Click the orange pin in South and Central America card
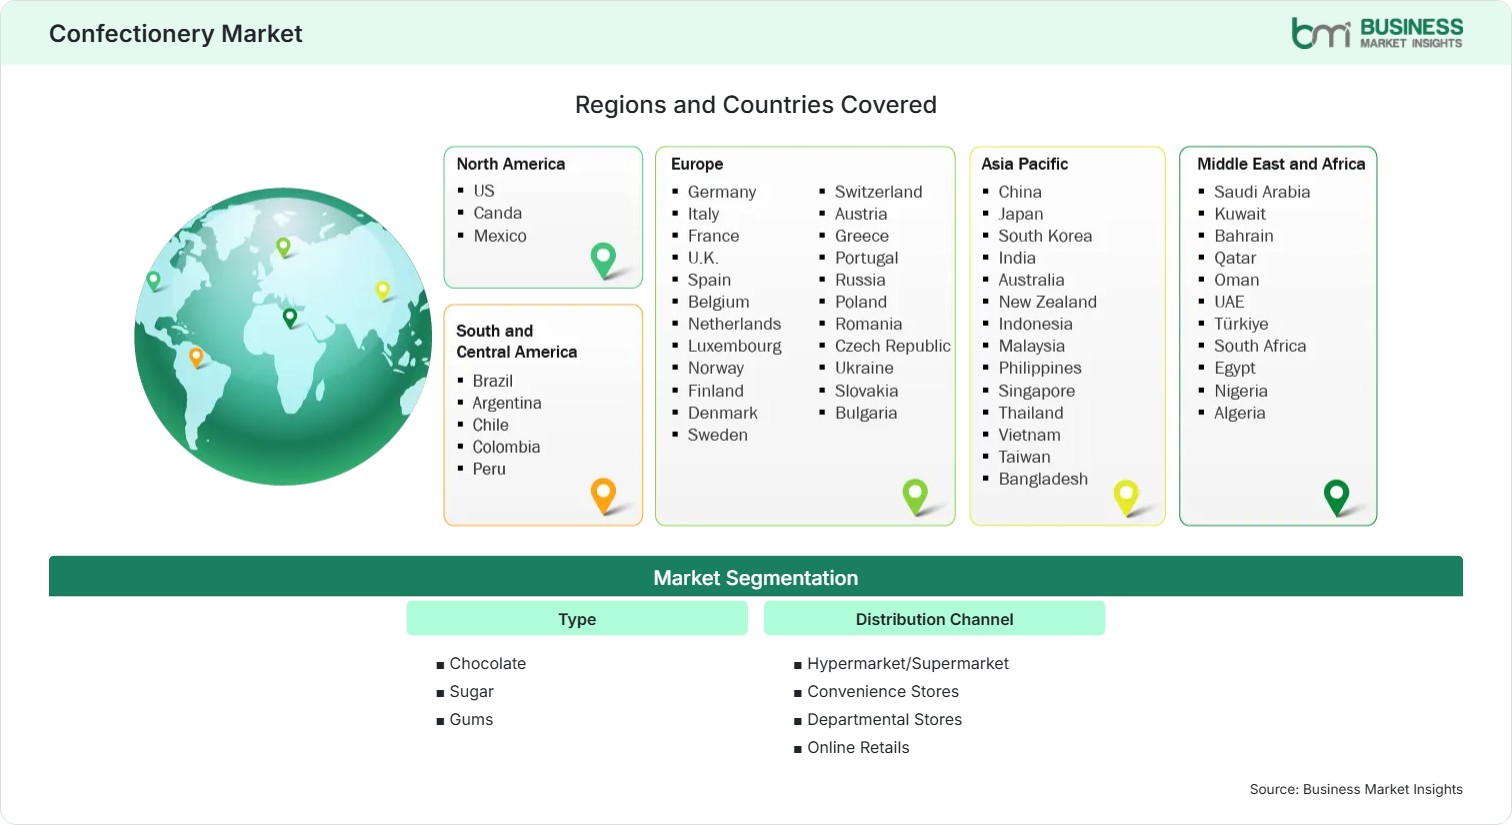This screenshot has height=825, width=1512. (x=603, y=496)
